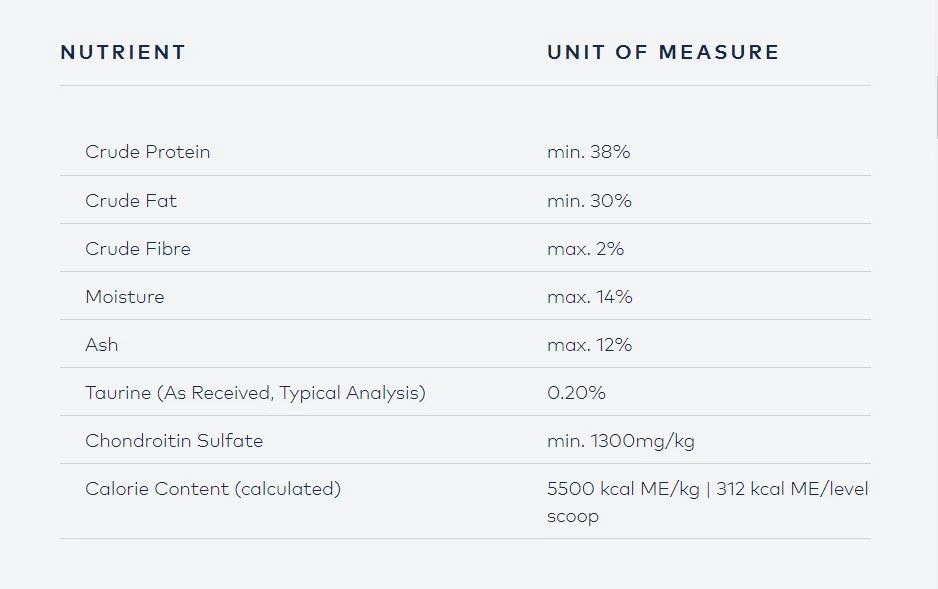Click the 0.20% taurine value
This screenshot has width=938, height=589.
tap(577, 393)
